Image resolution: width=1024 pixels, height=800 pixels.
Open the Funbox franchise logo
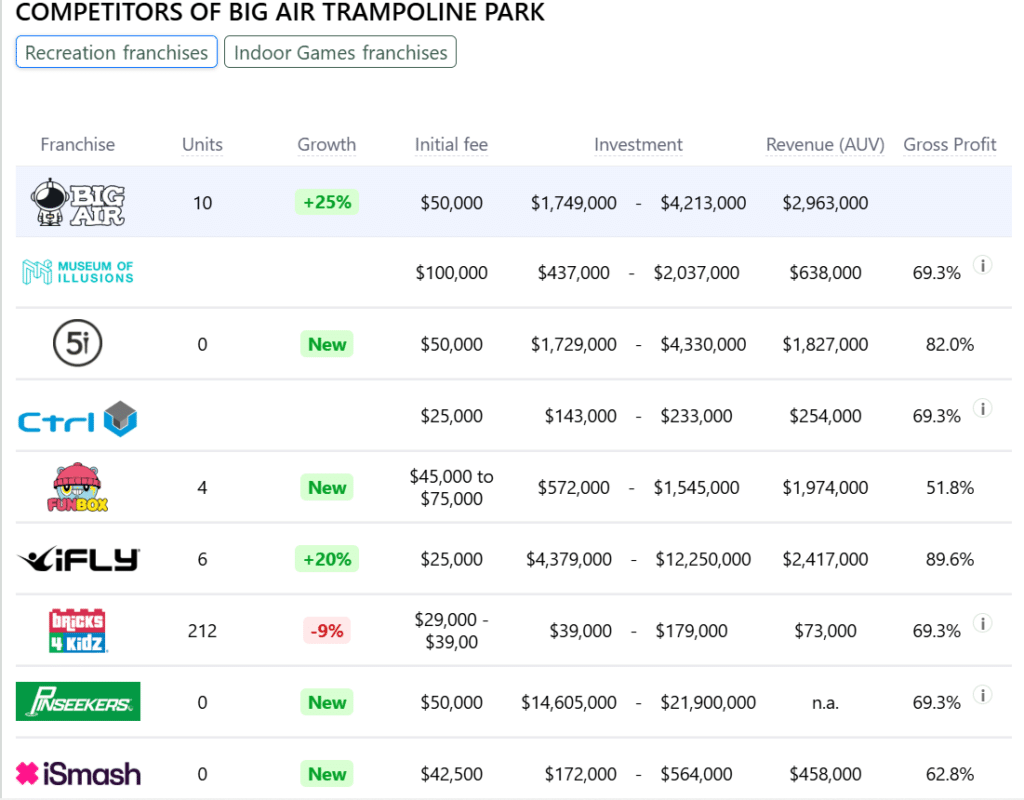(78, 487)
